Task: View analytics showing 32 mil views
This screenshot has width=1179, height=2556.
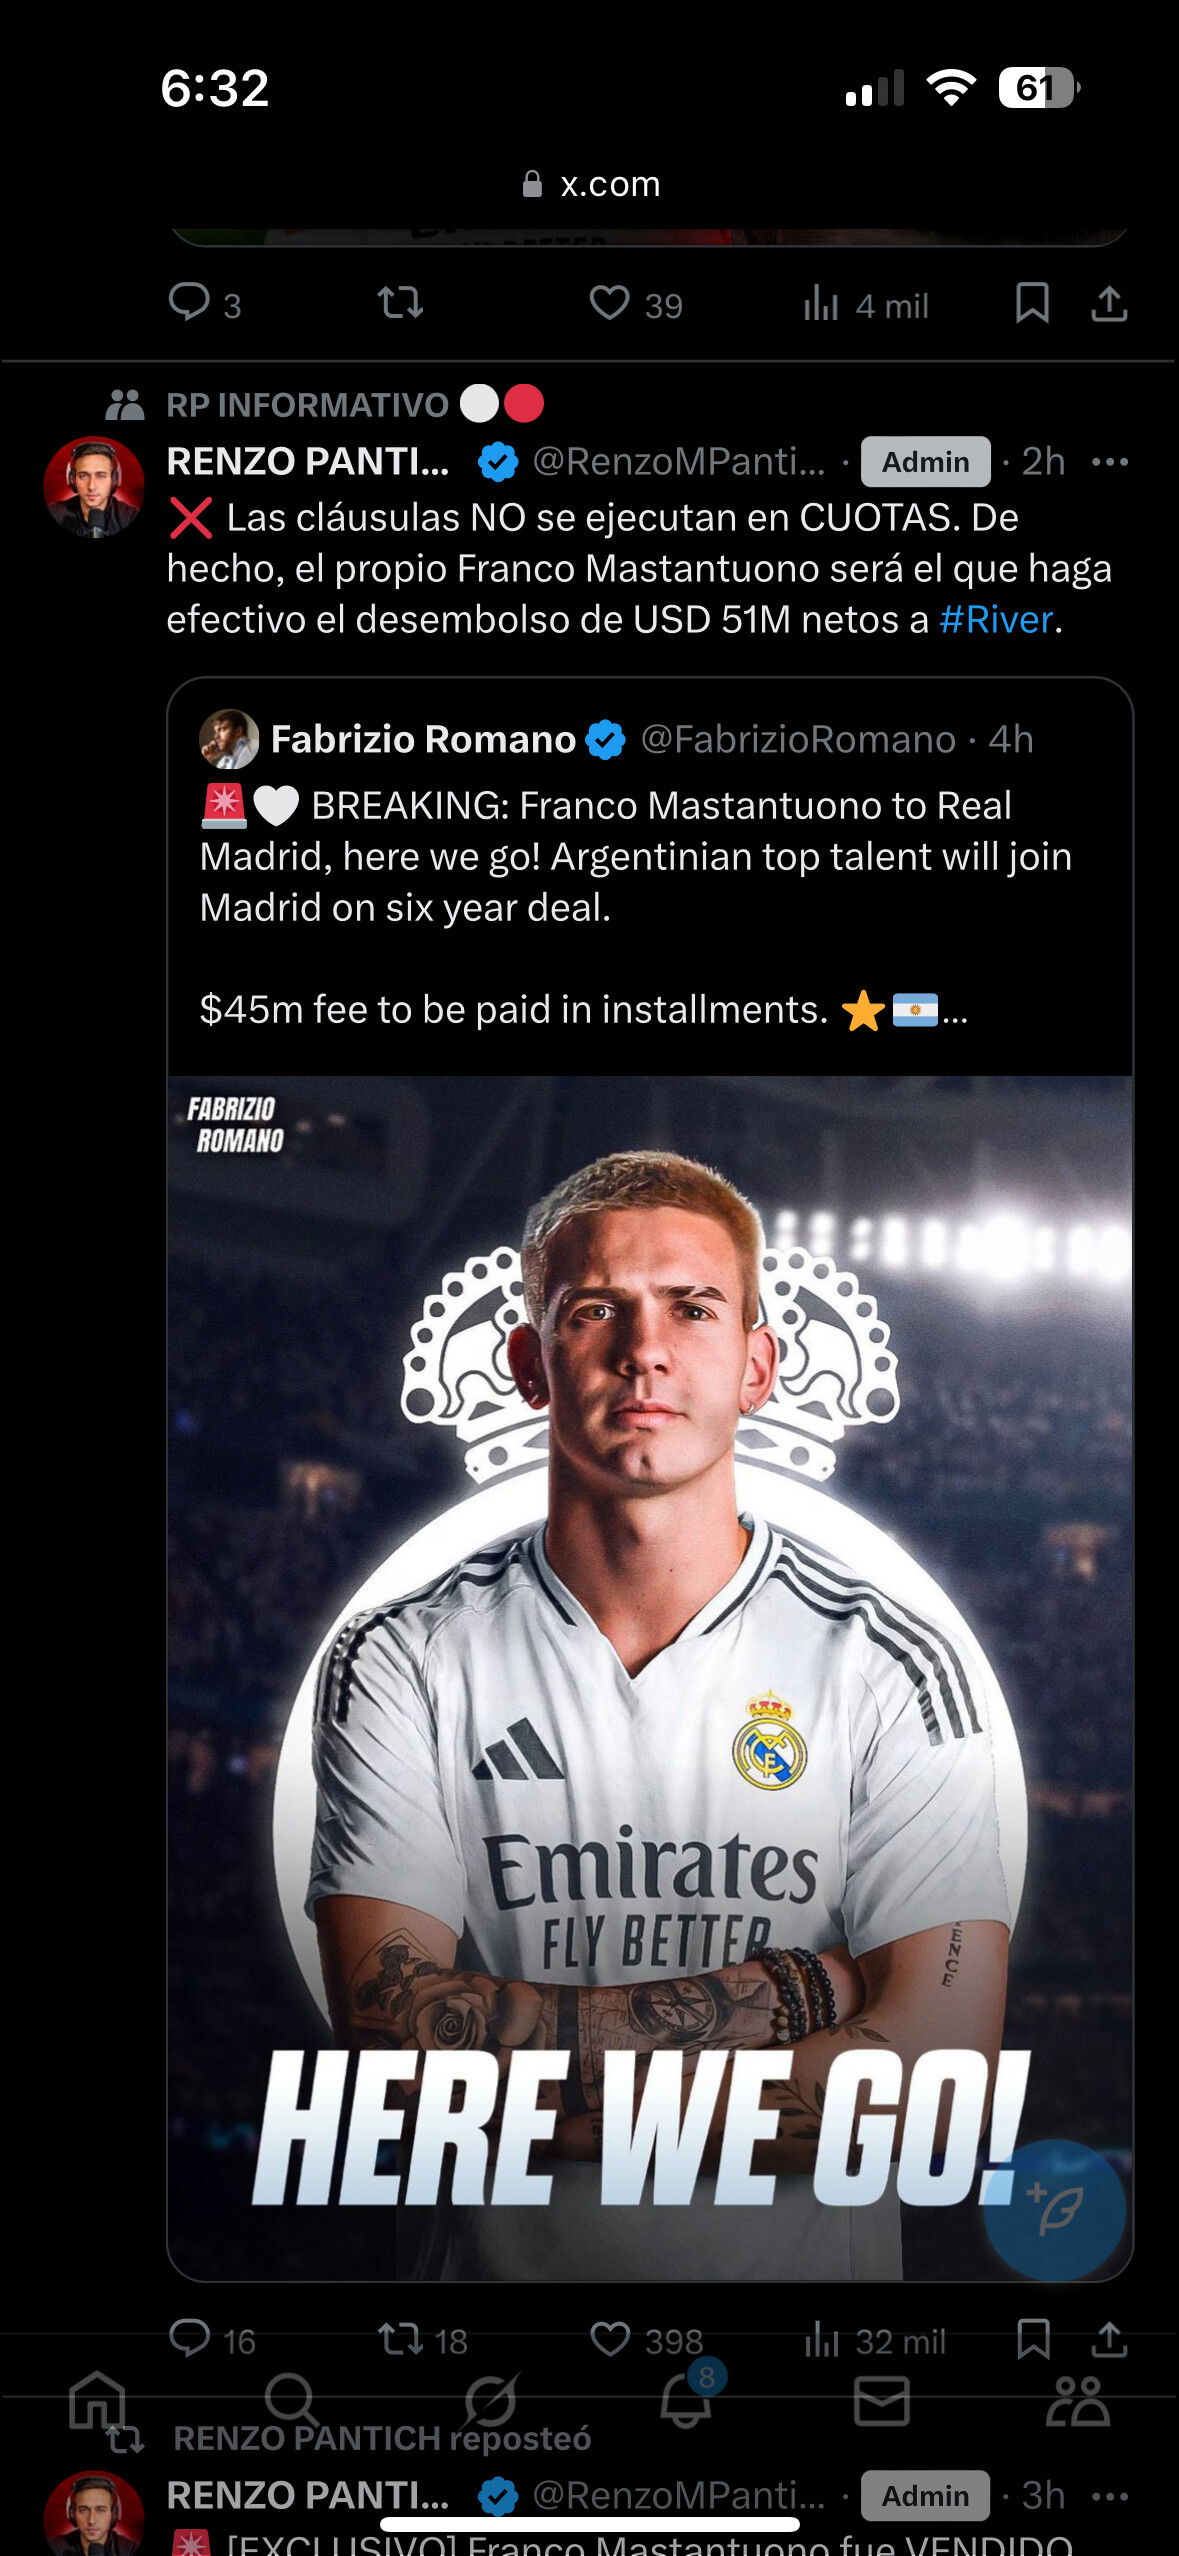Action: pyautogui.click(x=875, y=2340)
